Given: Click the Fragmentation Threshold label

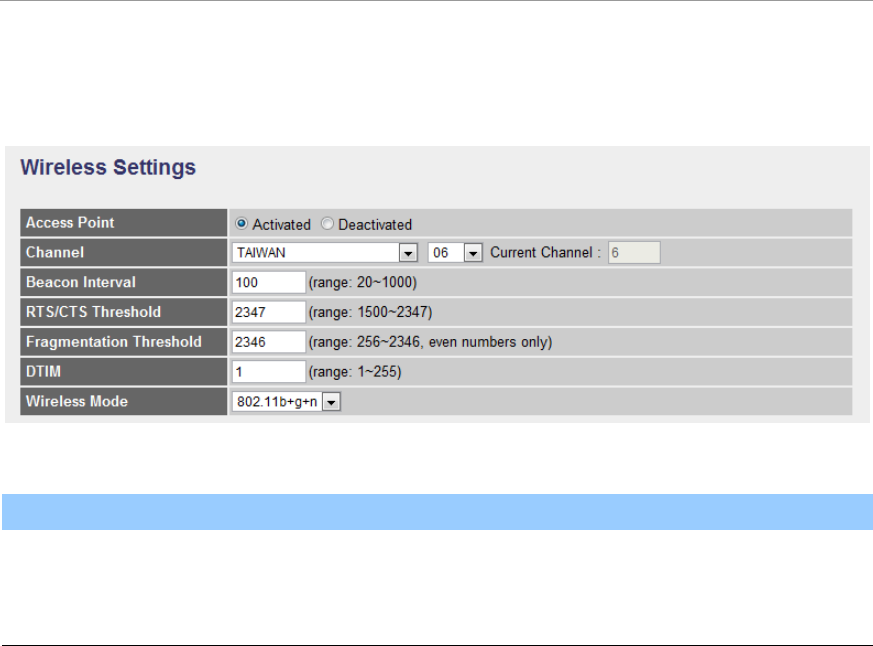Looking at the screenshot, I should pyautogui.click(x=114, y=341).
